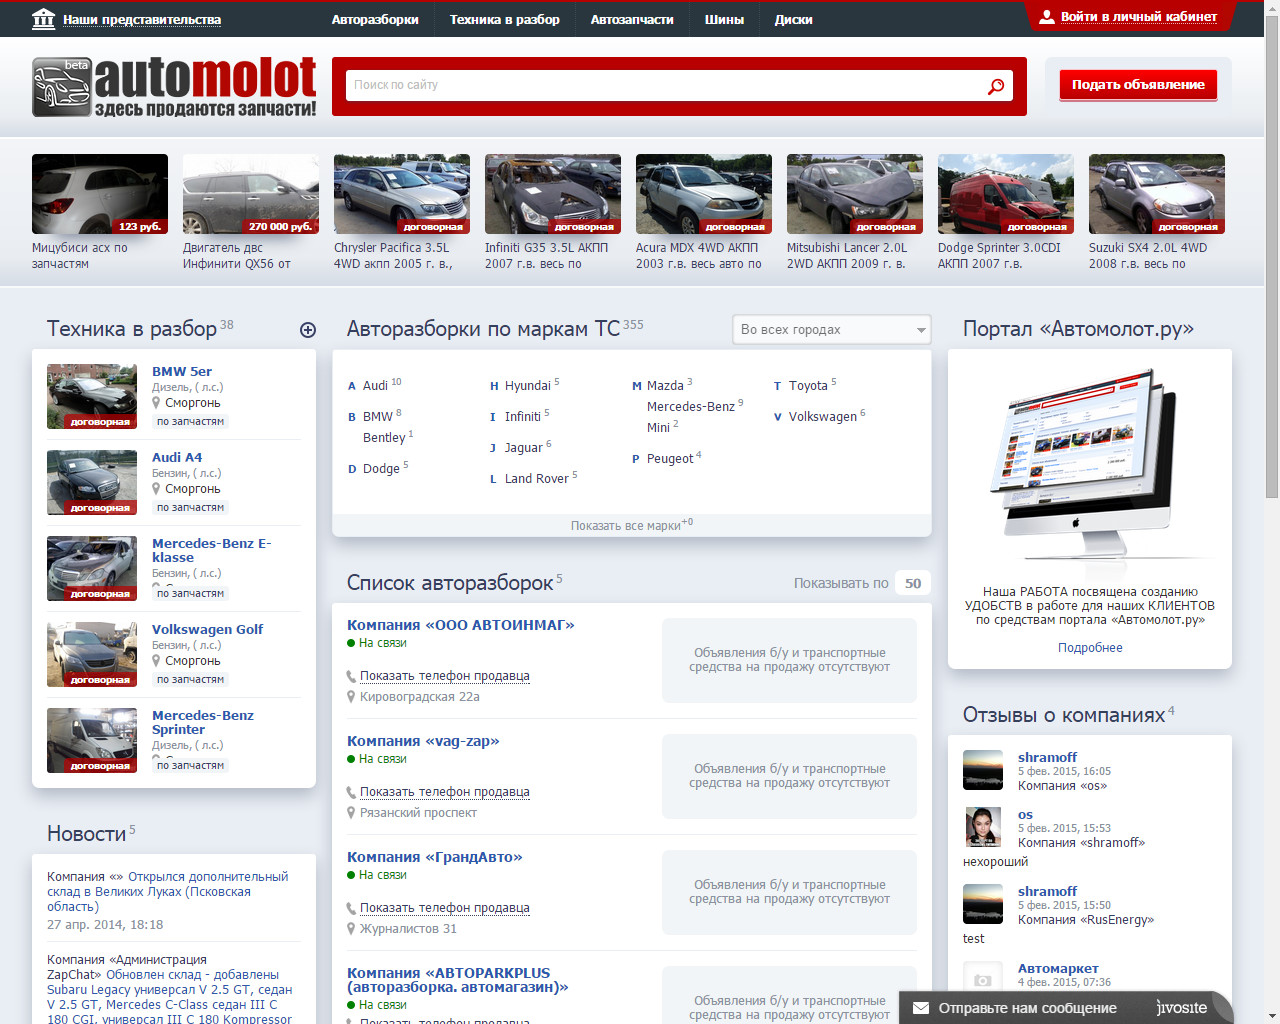Click the phone icon for vag-zap
Screen dimensions: 1280x1024
[x=351, y=793]
